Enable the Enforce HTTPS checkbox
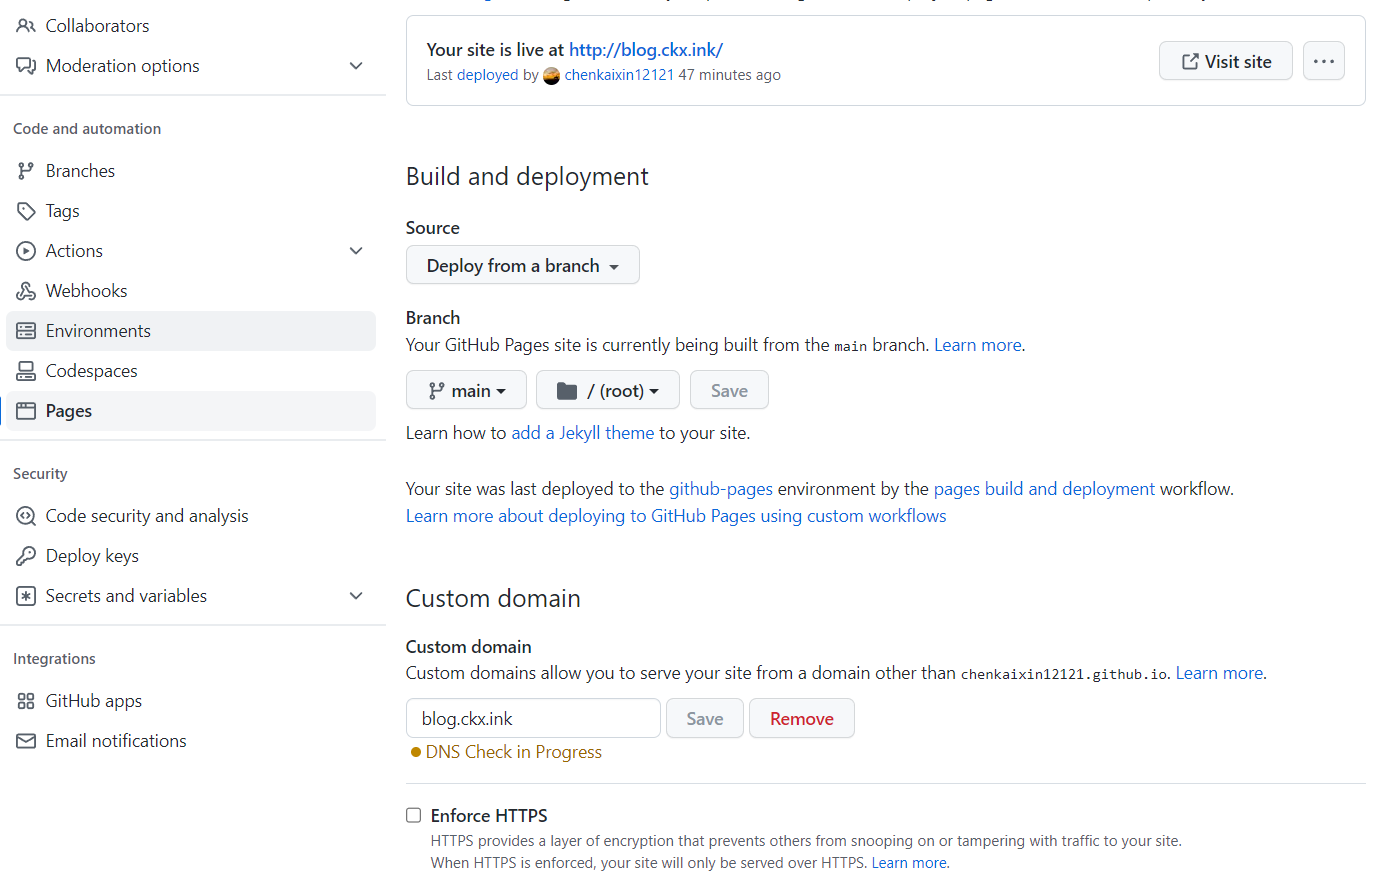1377x879 pixels. [414, 816]
